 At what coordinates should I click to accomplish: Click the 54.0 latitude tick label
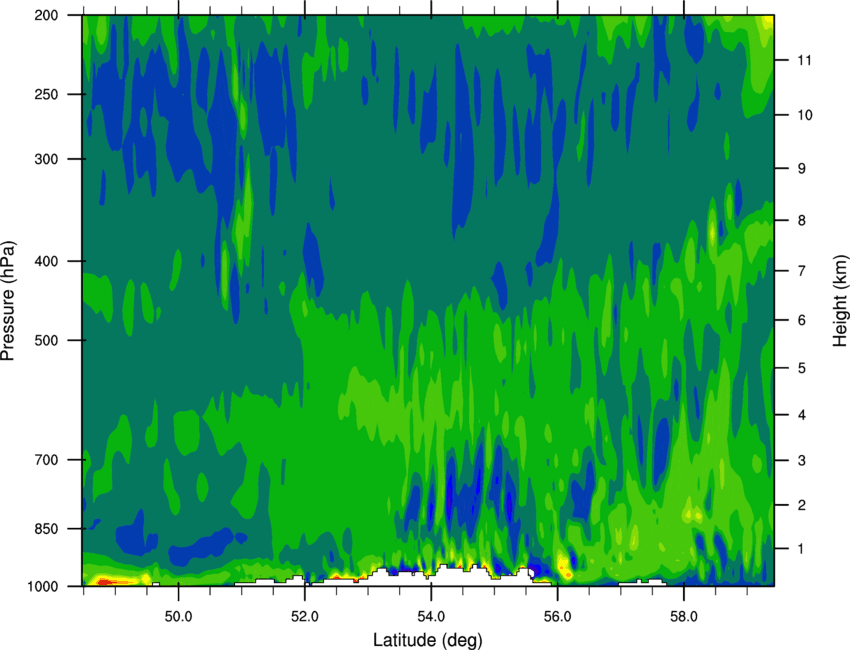431,617
